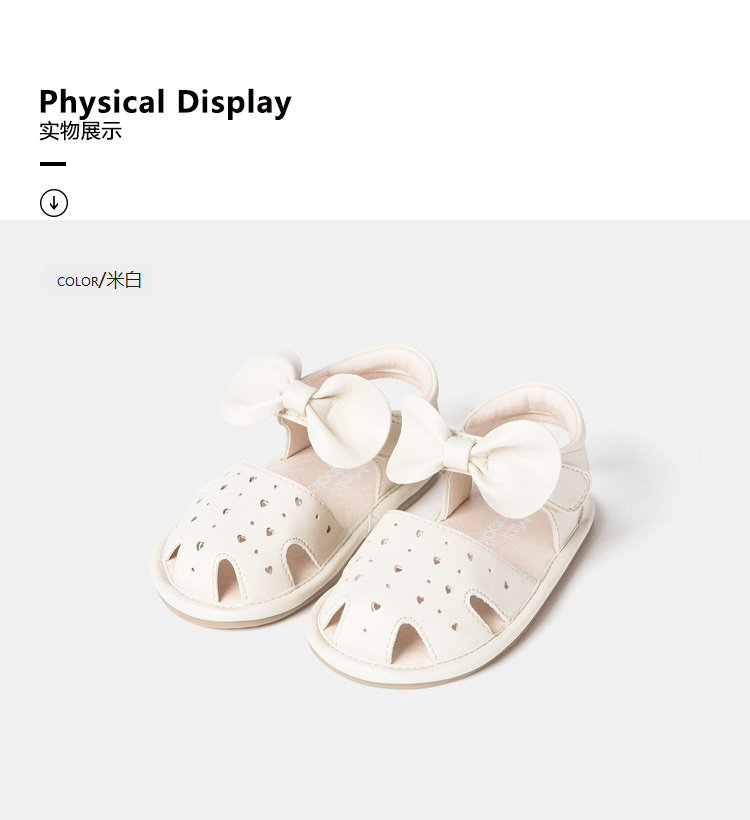Click the short black divider bar

(x=53, y=164)
